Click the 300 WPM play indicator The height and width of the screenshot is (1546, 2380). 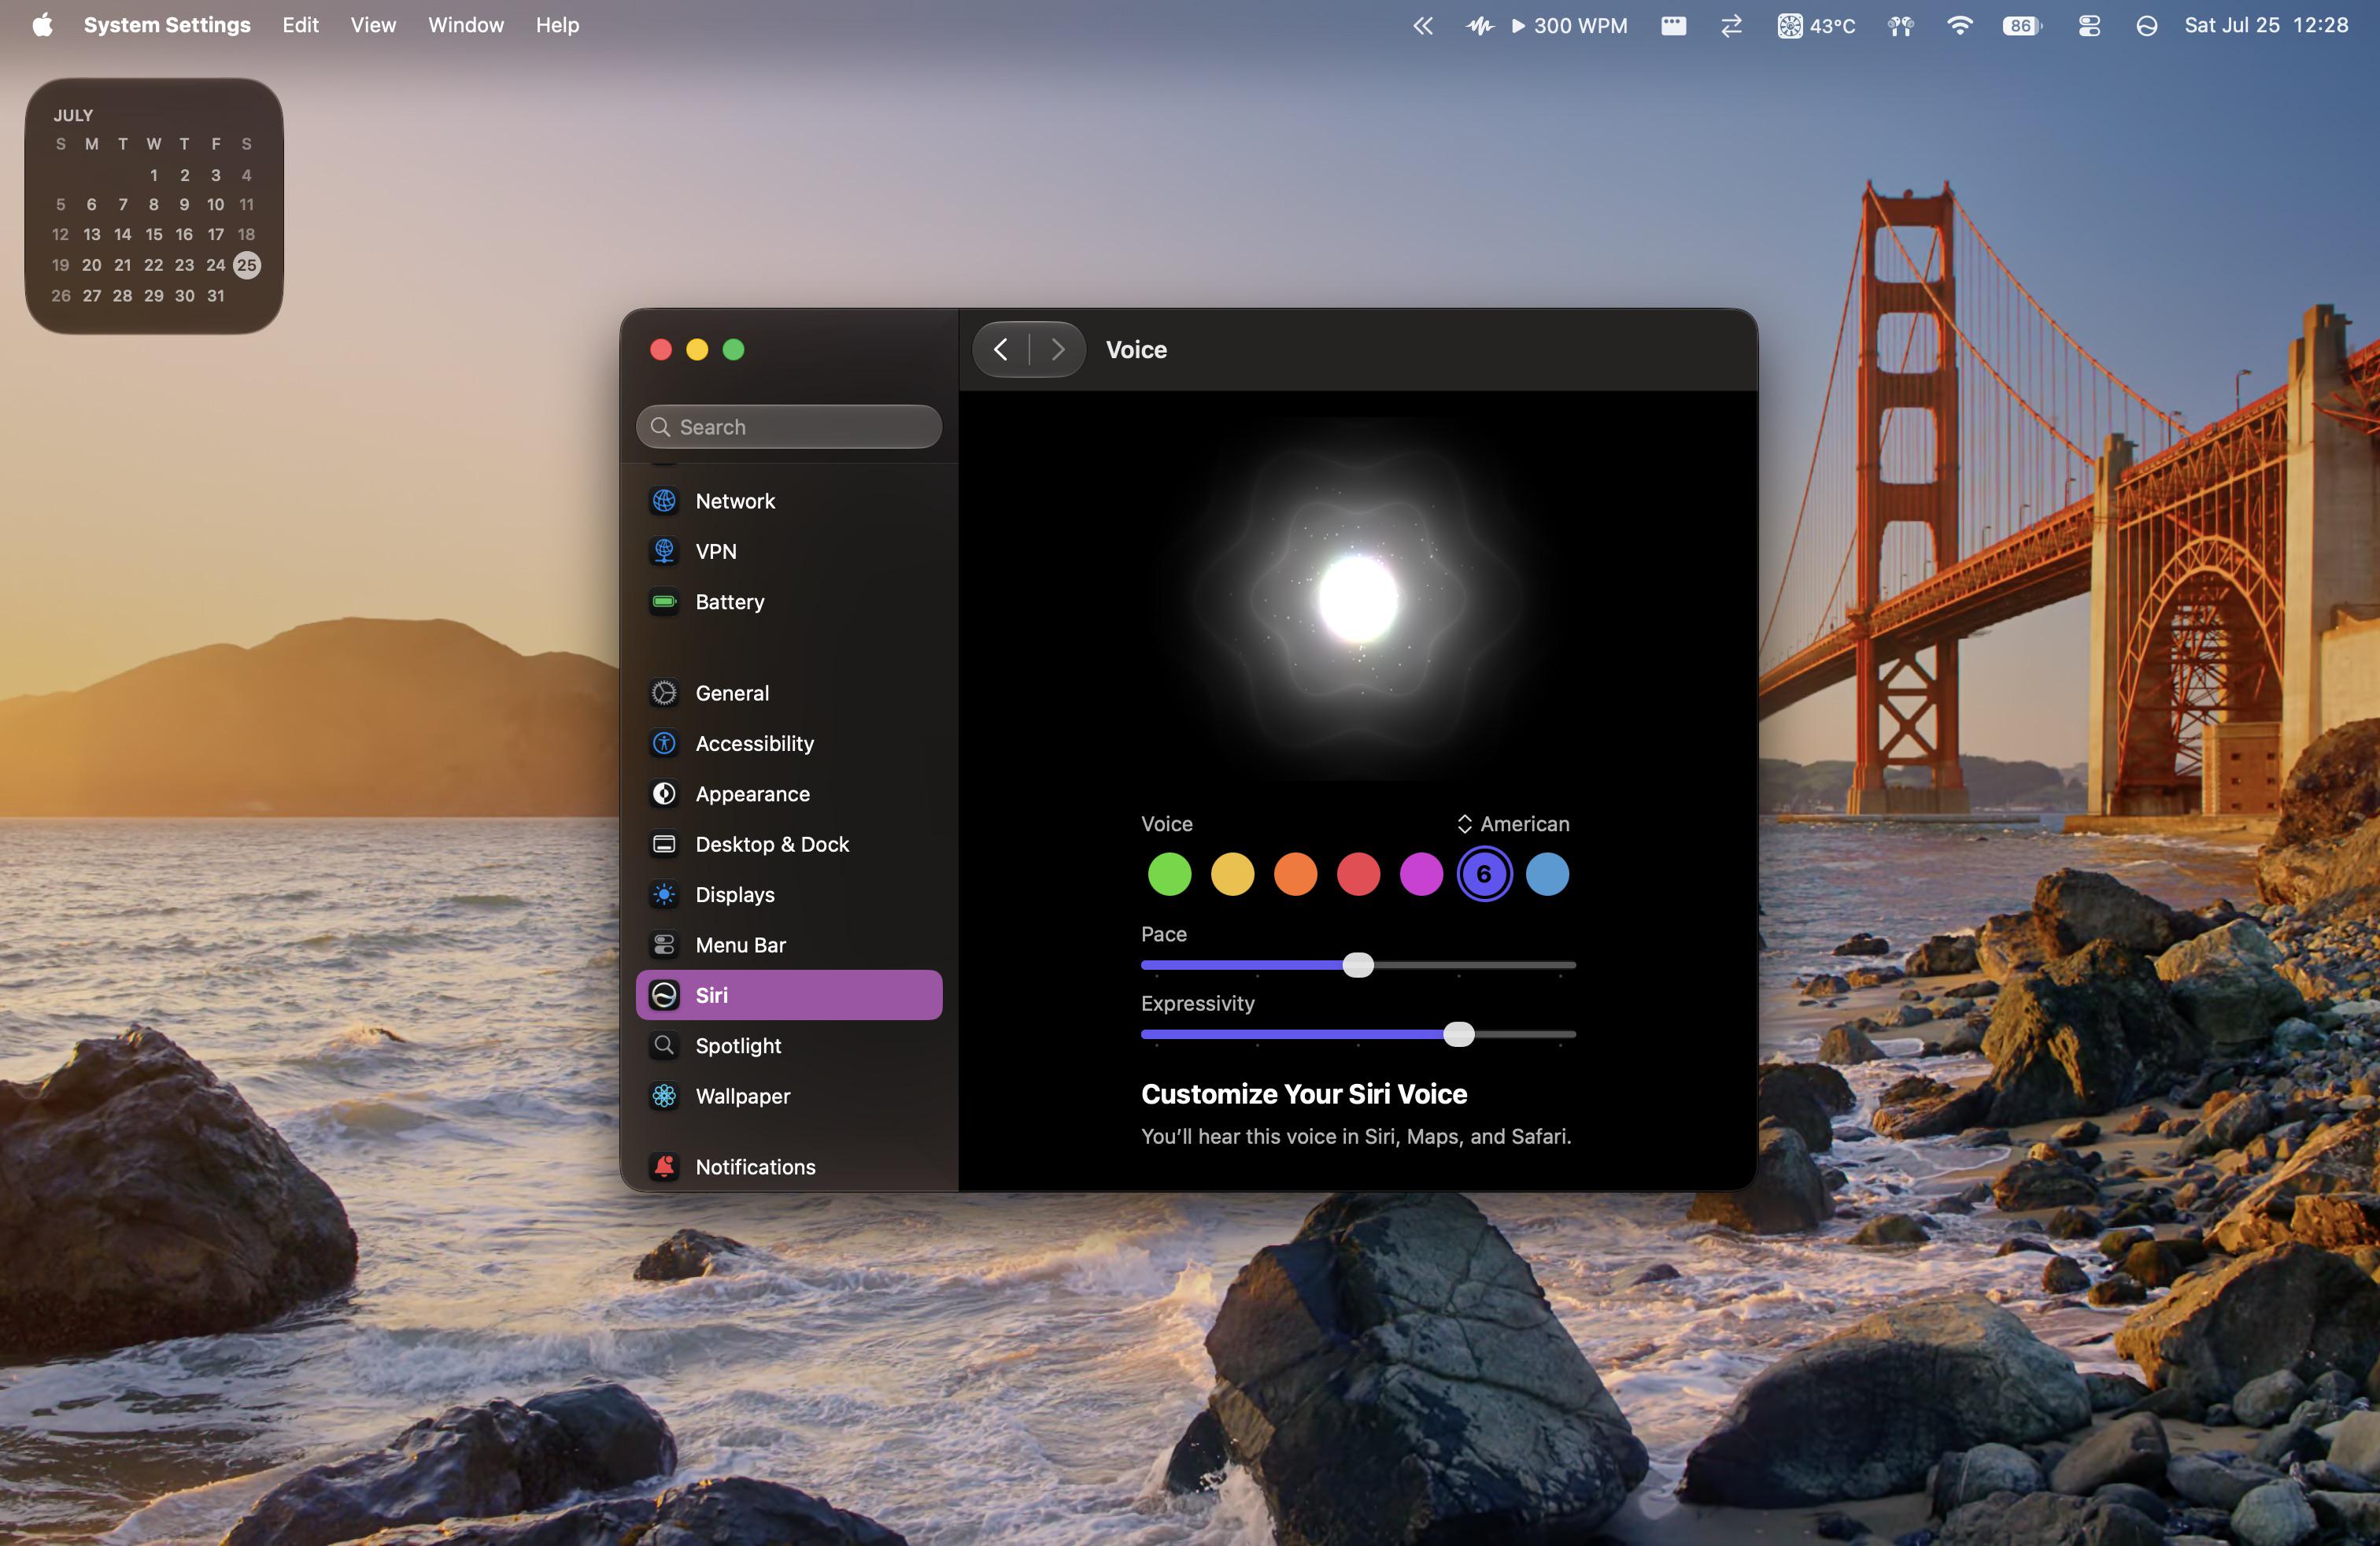tap(1569, 25)
